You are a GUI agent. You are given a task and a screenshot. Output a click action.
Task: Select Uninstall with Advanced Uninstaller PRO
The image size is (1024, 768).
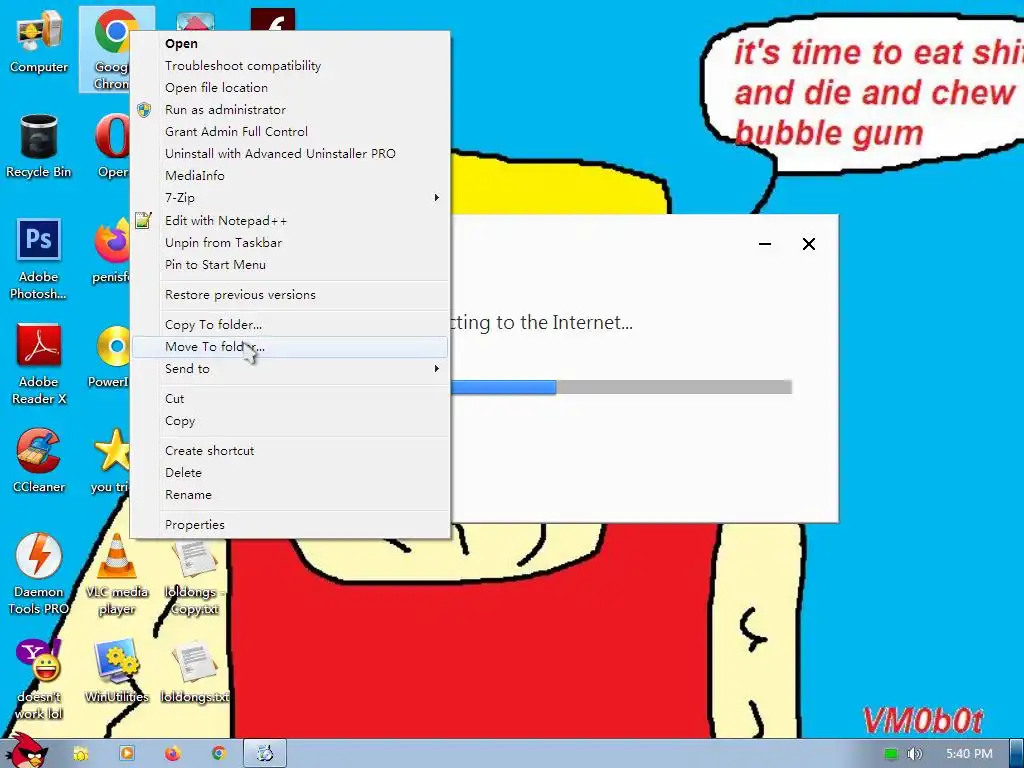[x=290, y=153]
